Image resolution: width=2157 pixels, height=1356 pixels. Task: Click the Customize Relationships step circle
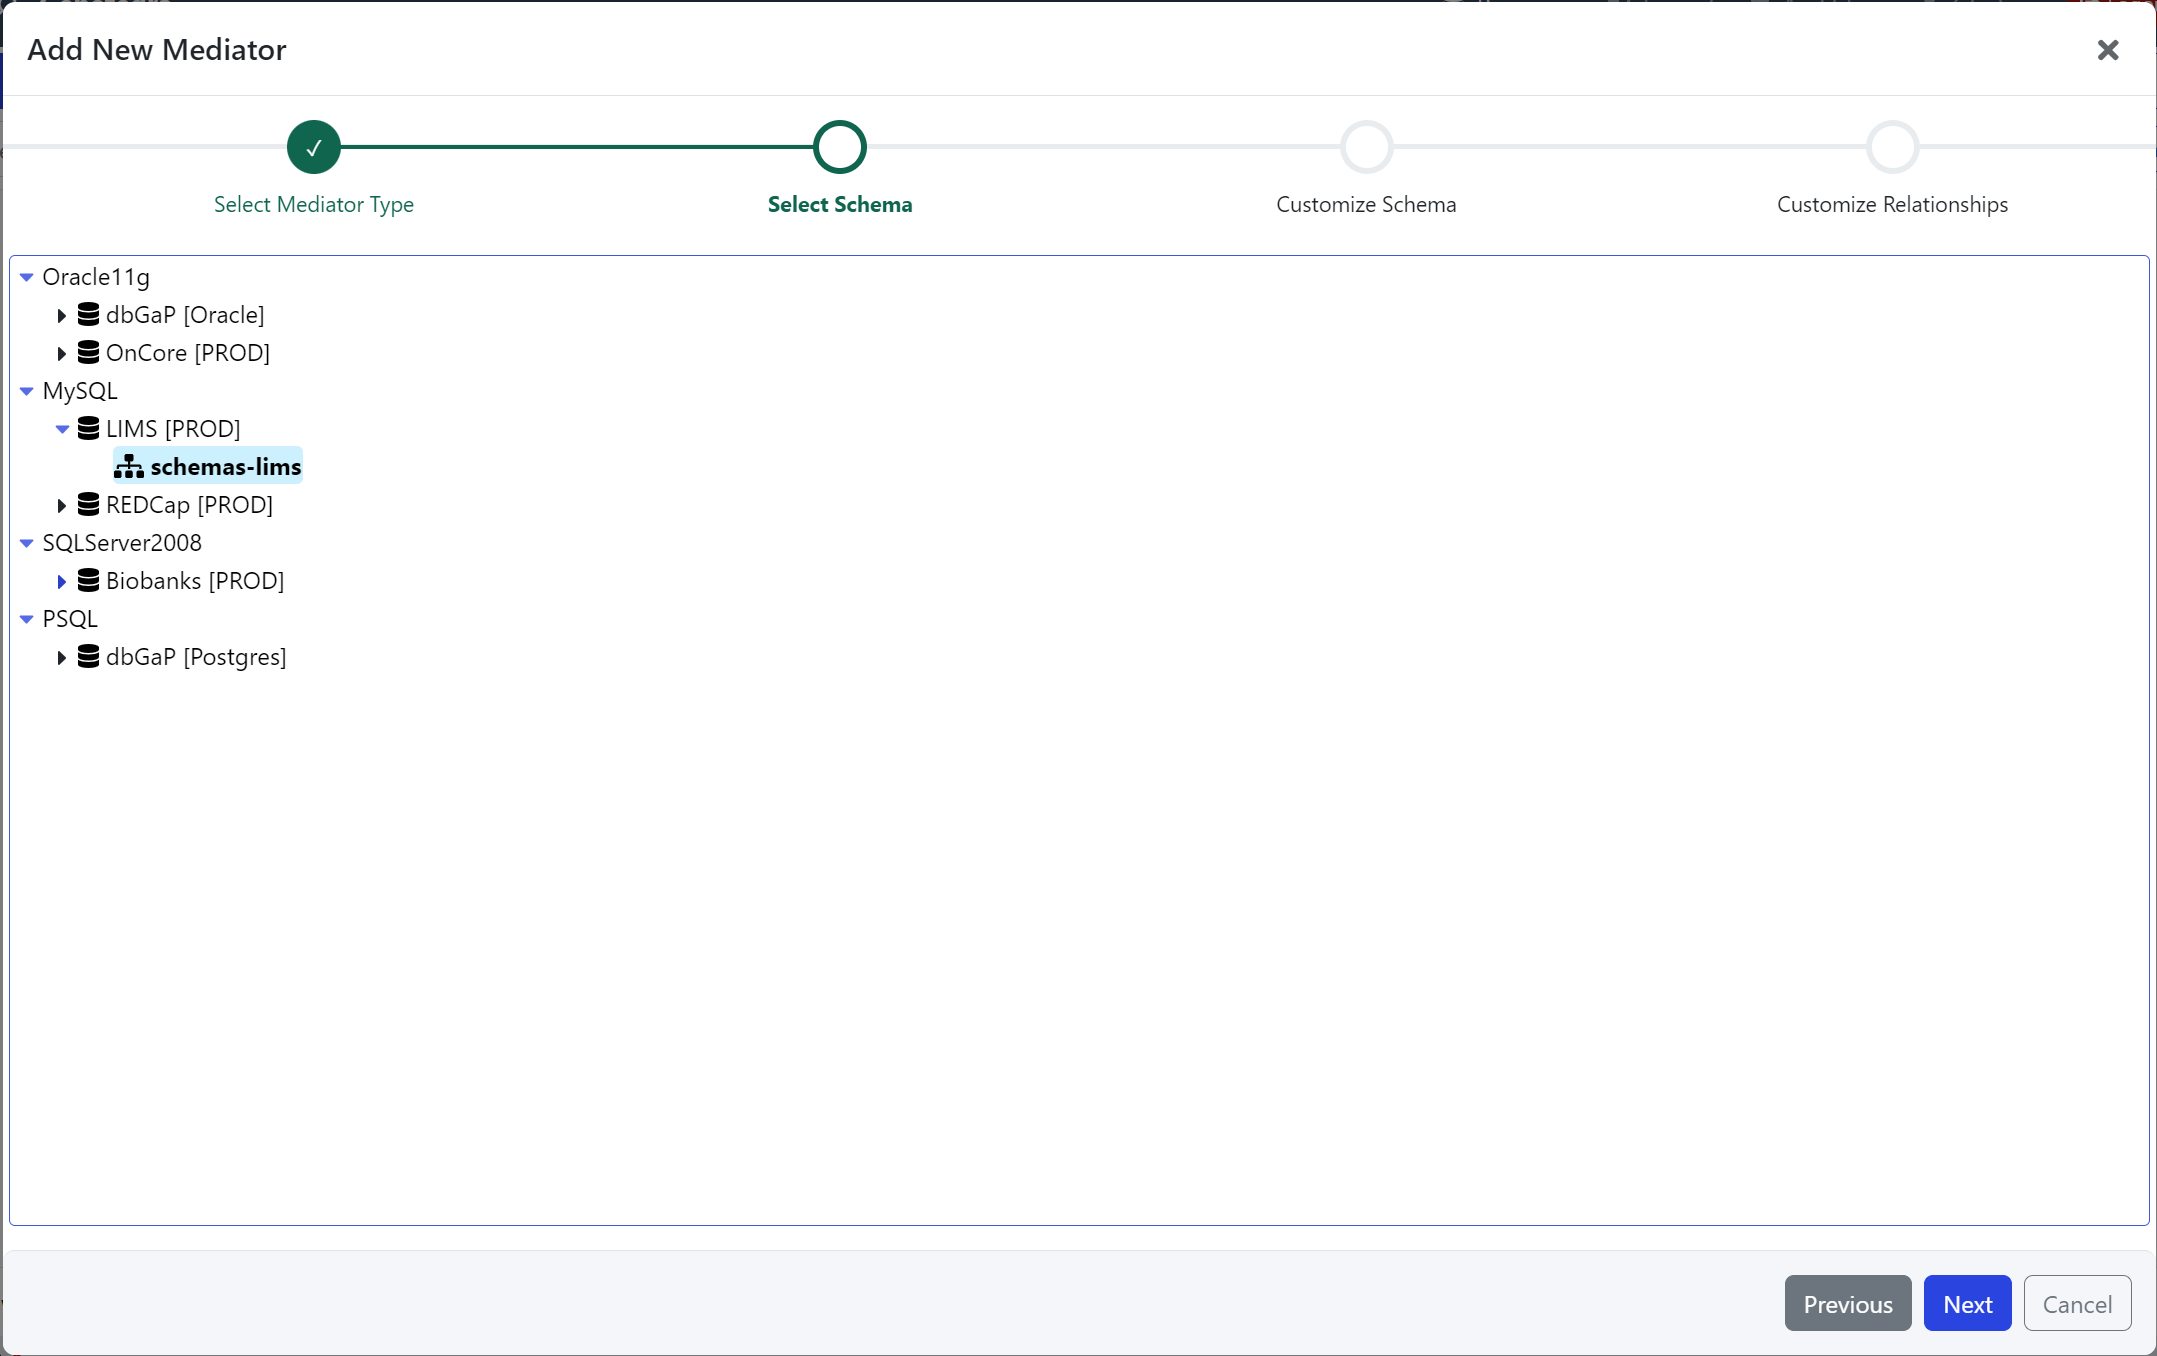click(1892, 148)
